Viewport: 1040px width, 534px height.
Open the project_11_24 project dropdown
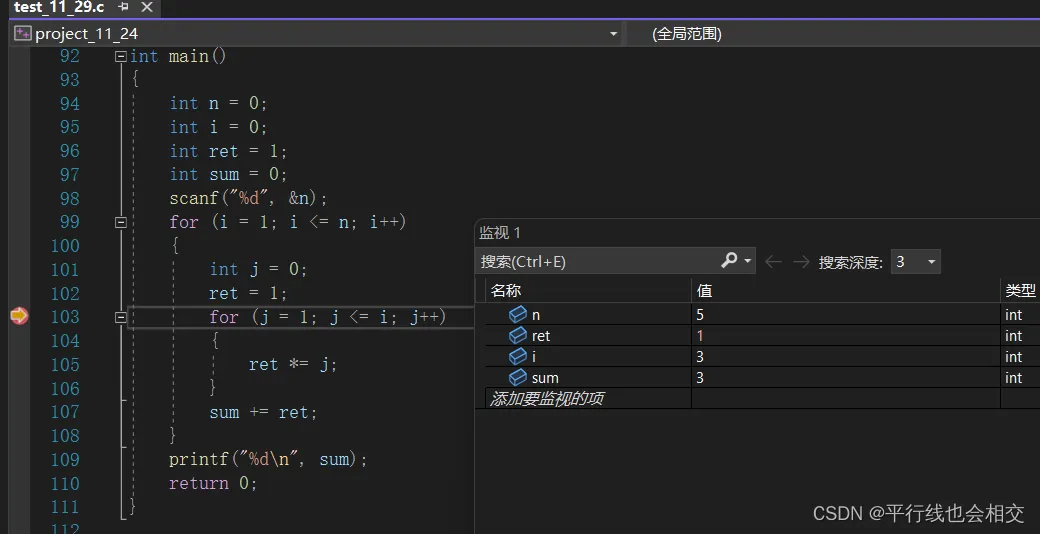tap(614, 34)
